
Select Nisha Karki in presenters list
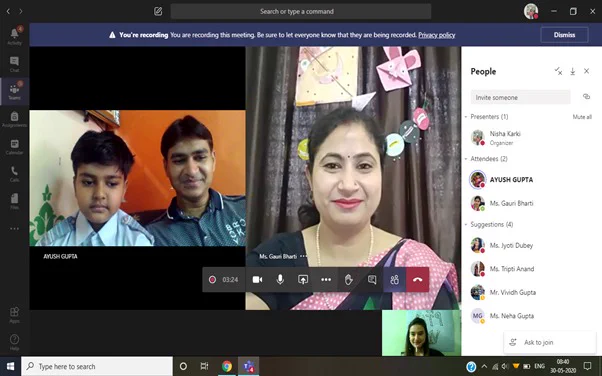click(x=531, y=137)
